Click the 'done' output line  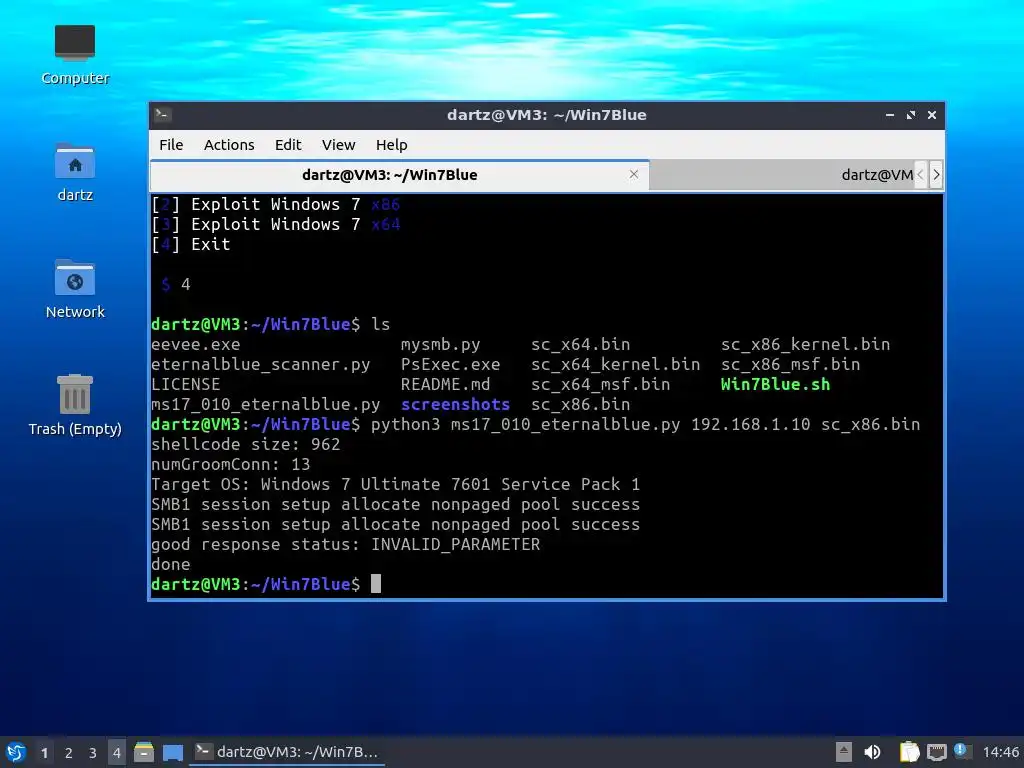tap(170, 564)
